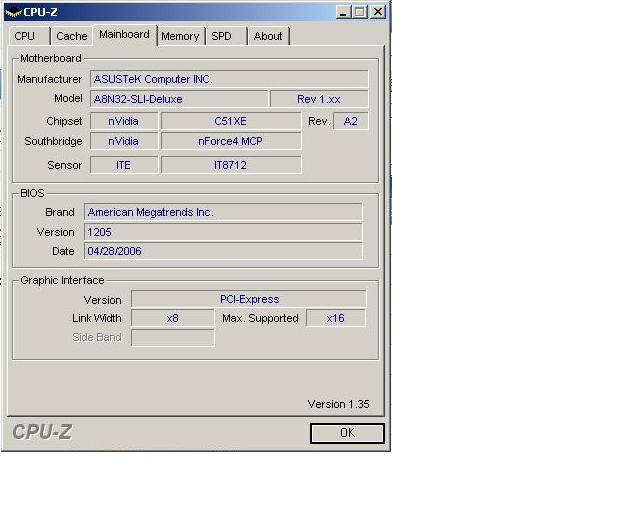Image resolution: width=640 pixels, height=512 pixels.
Task: Click the Chipset vendor field nVidia
Action: pos(124,121)
